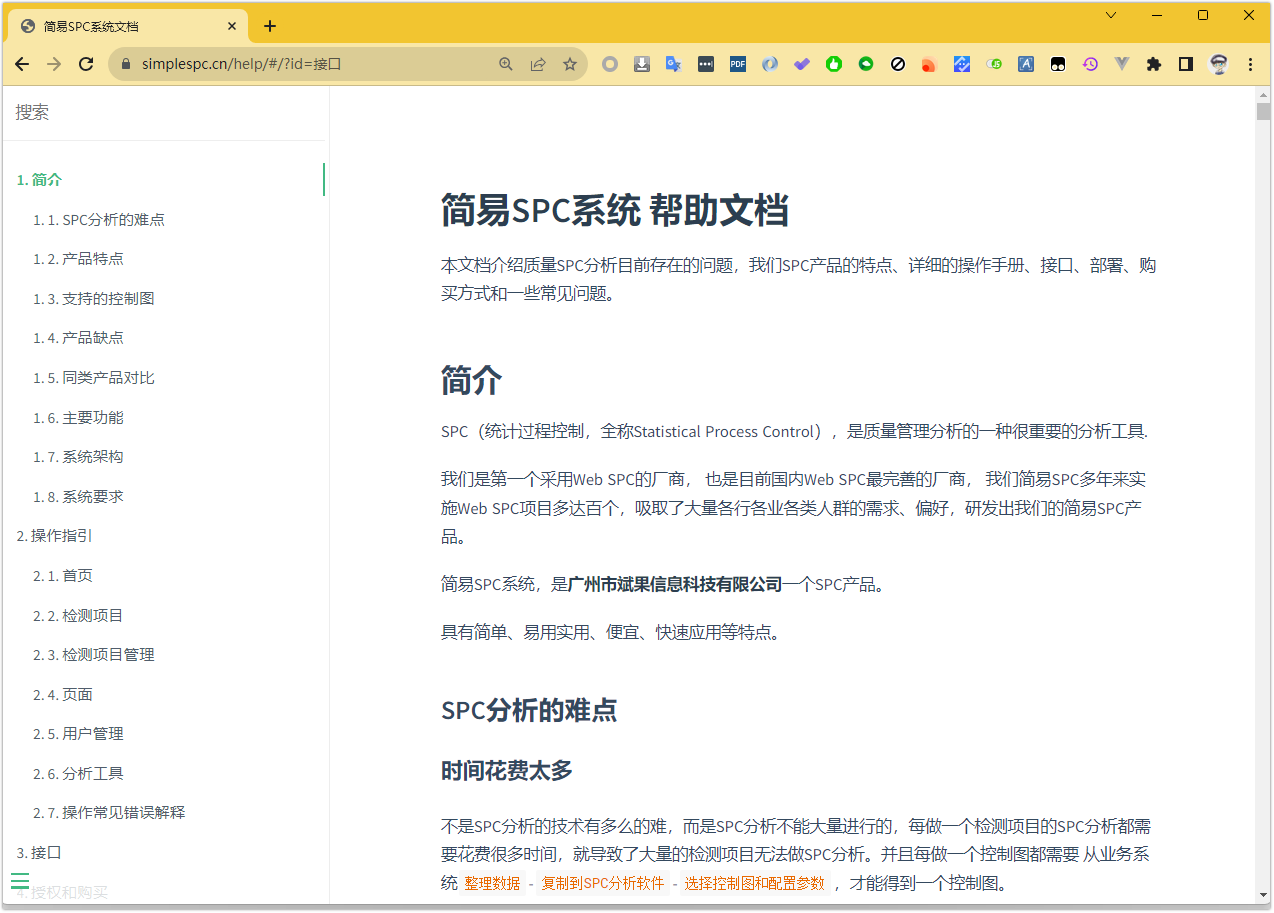Open the PDF extension icon
Viewport: 1274px width, 913px height.
pos(738,64)
